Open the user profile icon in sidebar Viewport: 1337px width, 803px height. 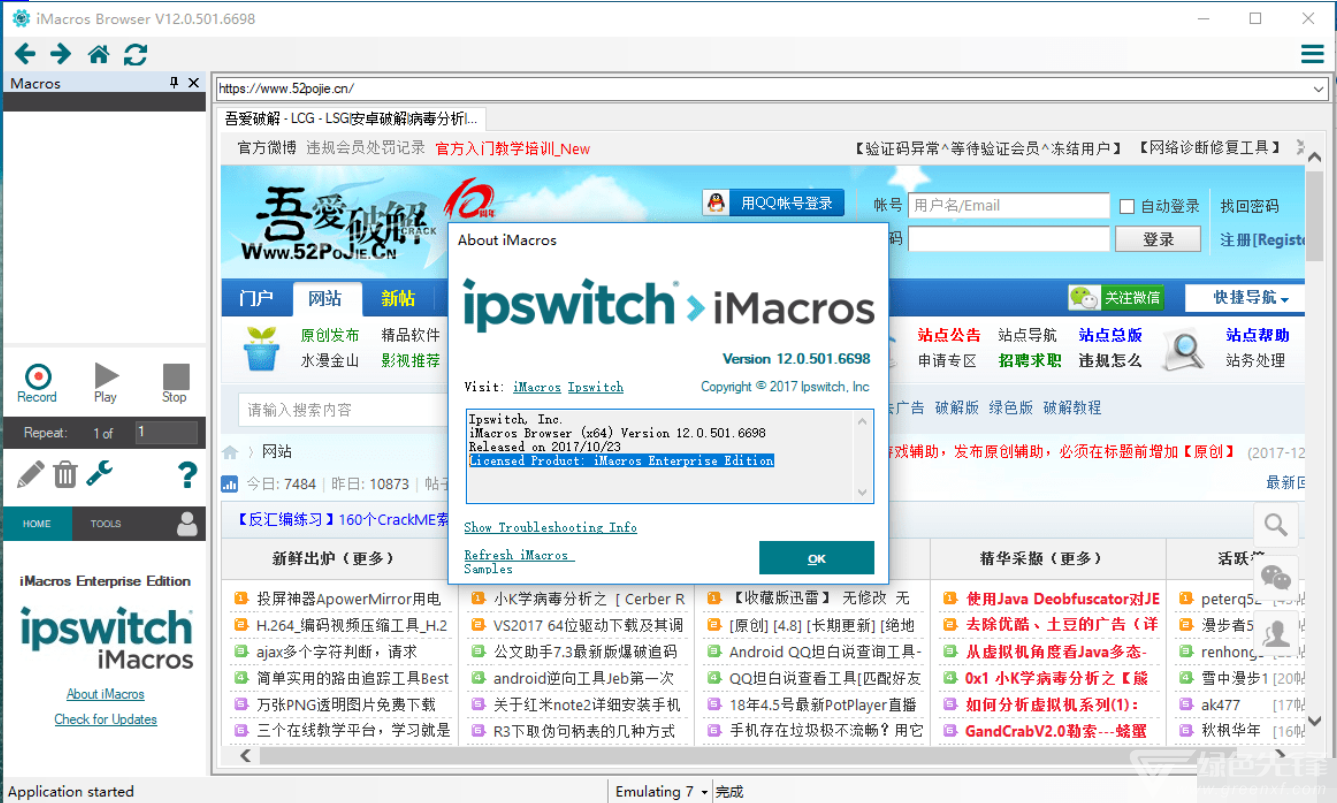coord(187,523)
